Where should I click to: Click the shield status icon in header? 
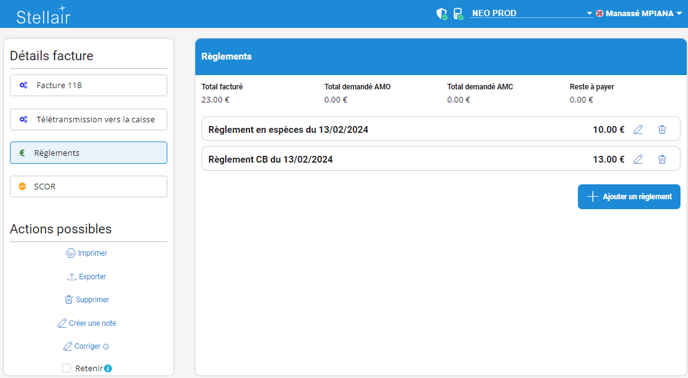point(442,14)
